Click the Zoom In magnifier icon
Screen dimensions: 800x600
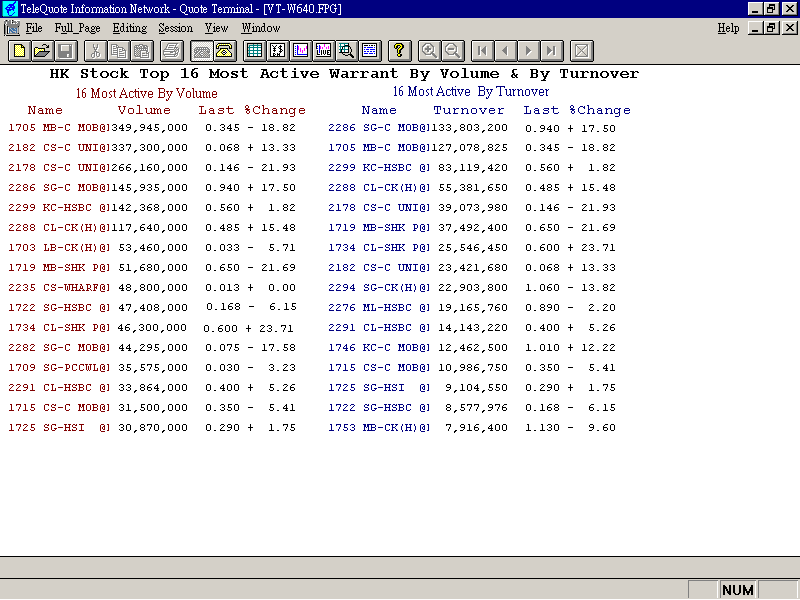tap(429, 51)
